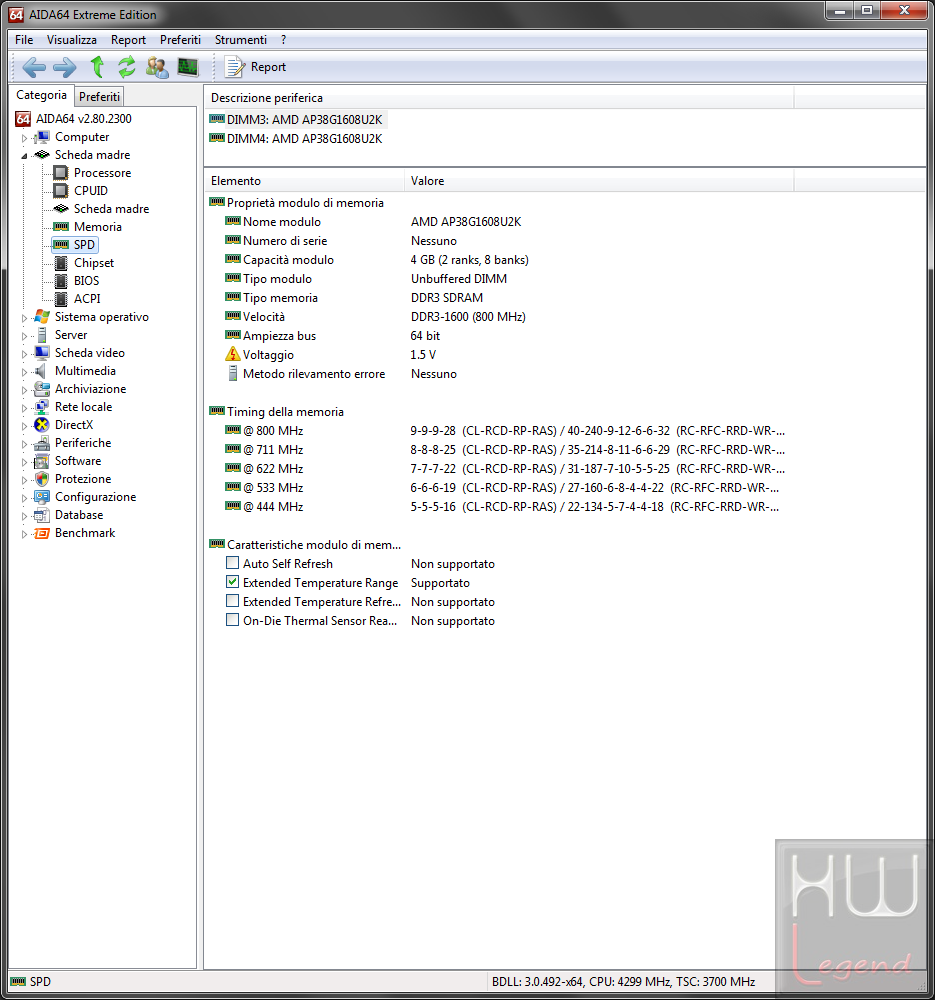Expand the Scheda video node

24,353
